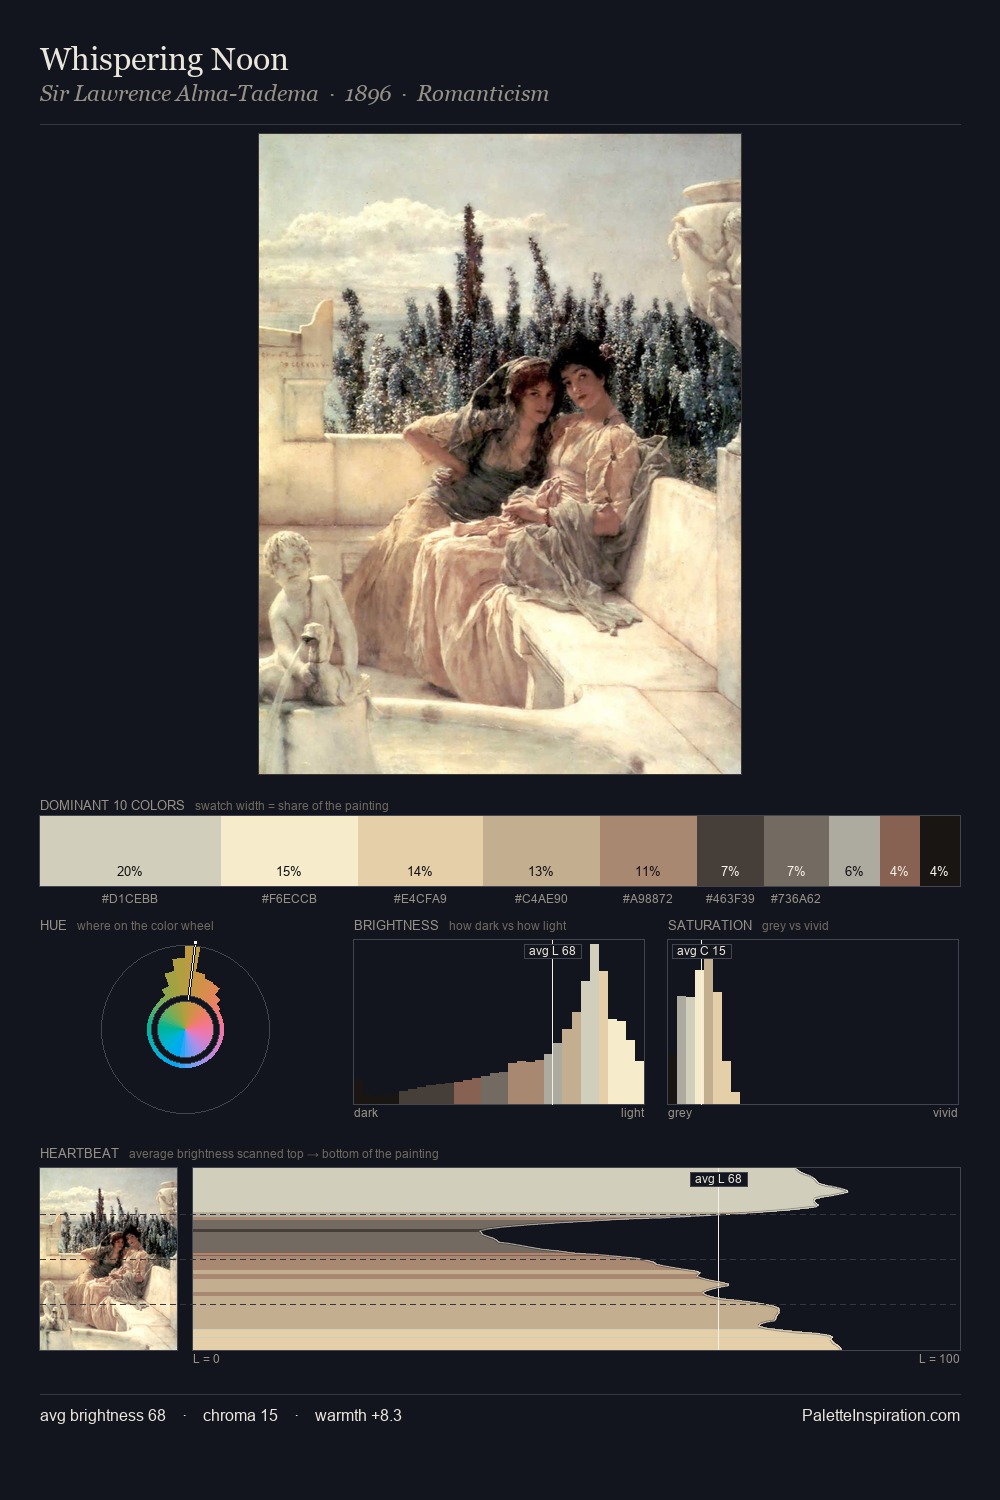This screenshot has width=1000, height=1500.
Task: Click the hex code '#A98872' text
Action: pos(648,898)
